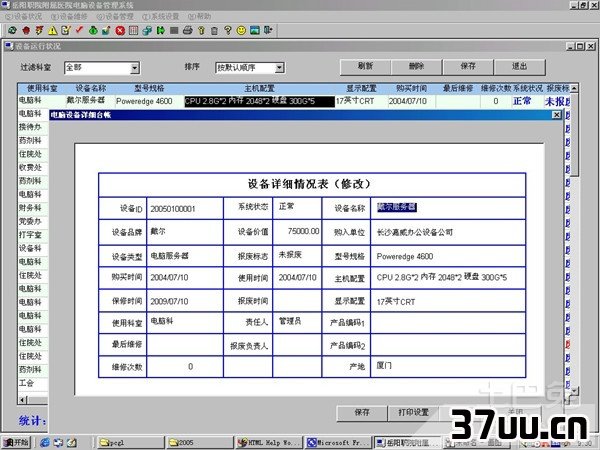Viewport: 600px width, 450px height.
Task: Click the table list scroll up arrow
Action: [574, 88]
